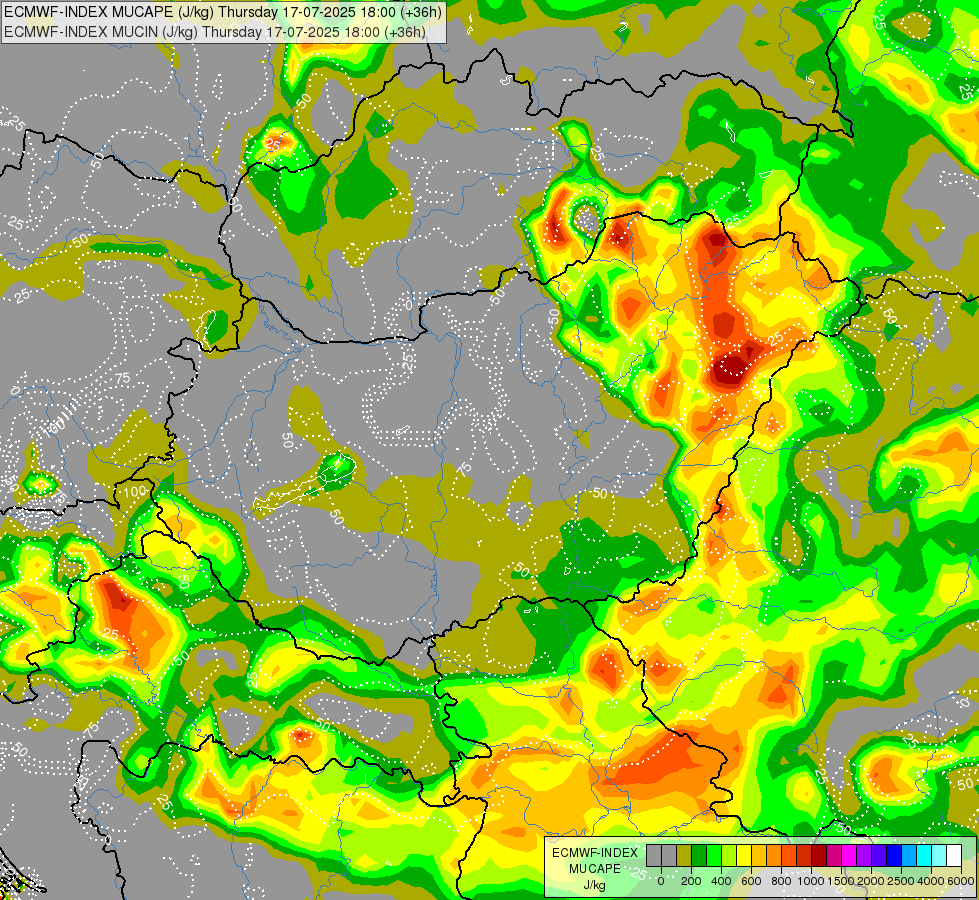Viewport: 979px width, 900px height.
Task: Click the dark red legend swatch
Action: tap(819, 855)
